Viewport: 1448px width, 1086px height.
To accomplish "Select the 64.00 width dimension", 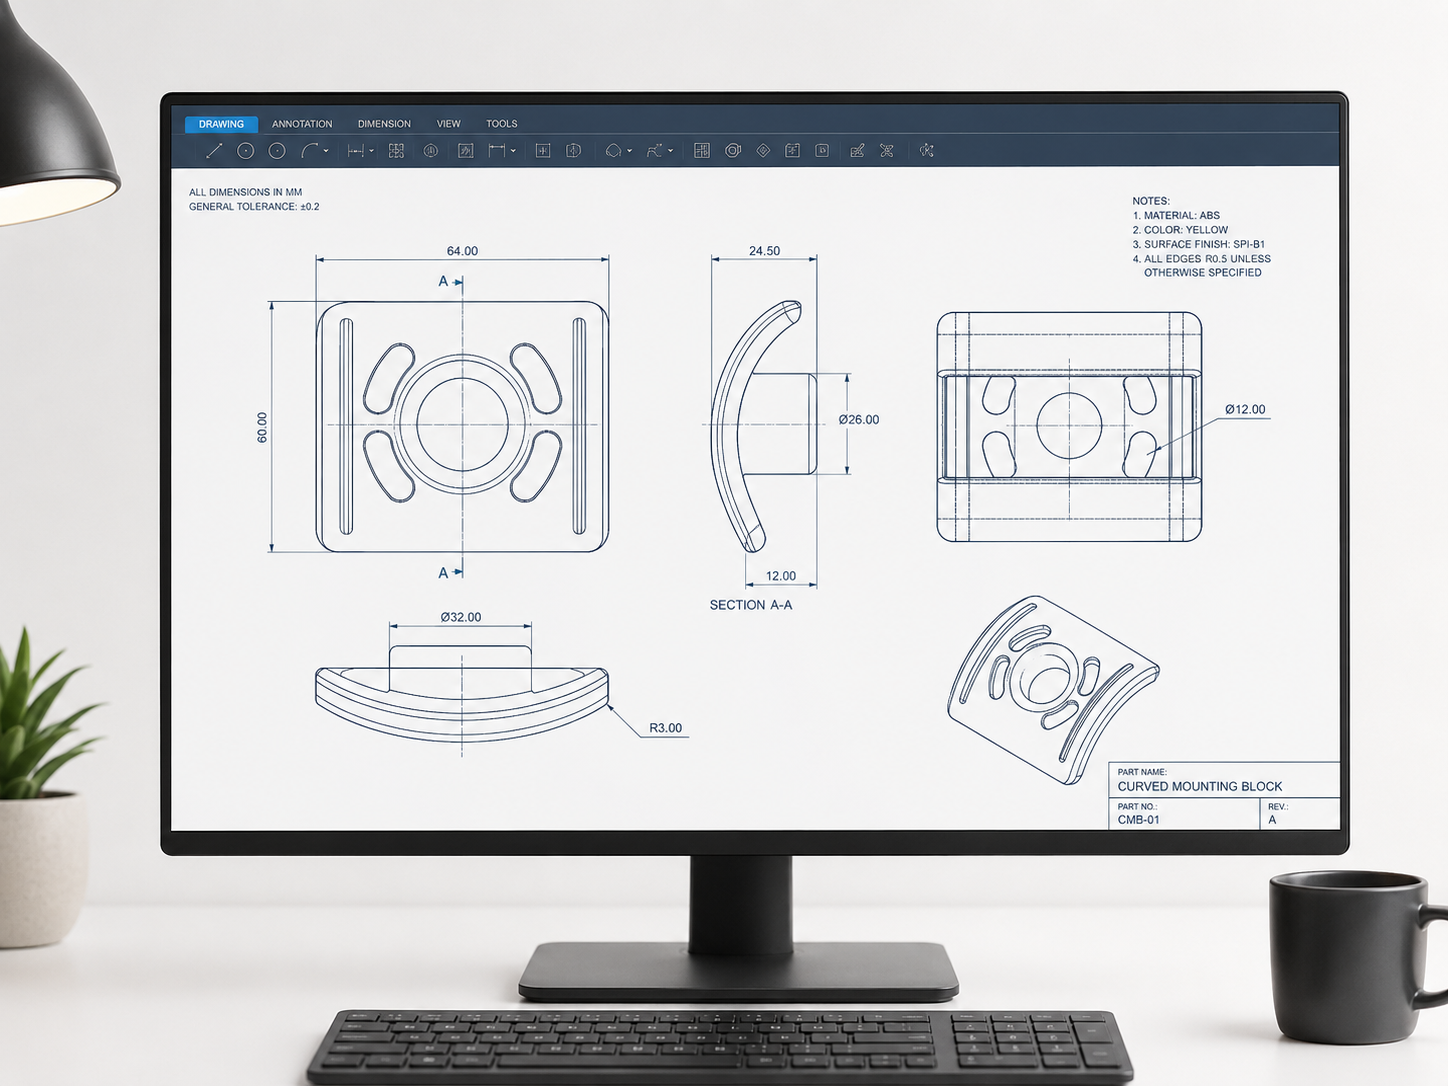I will [x=462, y=251].
